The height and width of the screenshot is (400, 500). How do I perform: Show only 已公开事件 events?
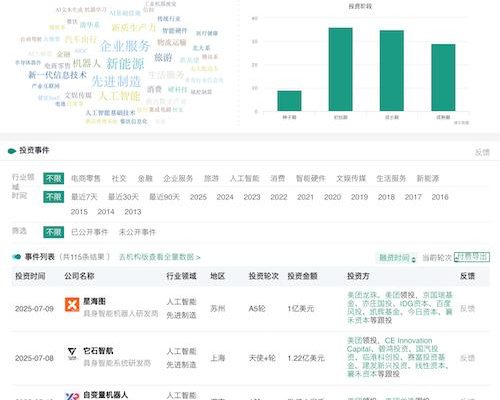click(90, 232)
